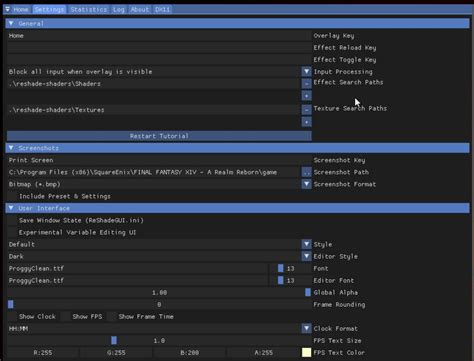474x361 pixels.
Task: Toggle the Show FPS checkbox
Action: pyautogui.click(x=66, y=316)
